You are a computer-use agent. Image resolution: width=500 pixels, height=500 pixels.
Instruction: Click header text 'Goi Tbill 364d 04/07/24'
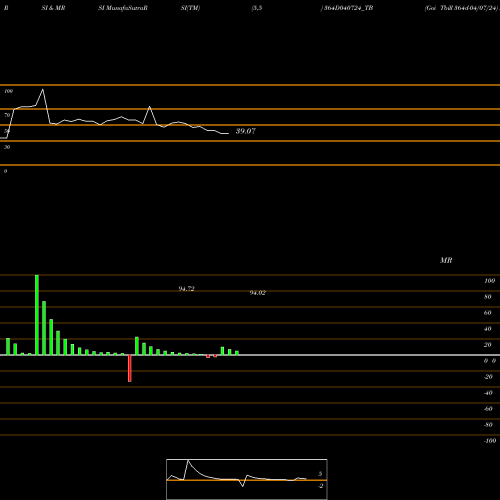tap(461, 8)
